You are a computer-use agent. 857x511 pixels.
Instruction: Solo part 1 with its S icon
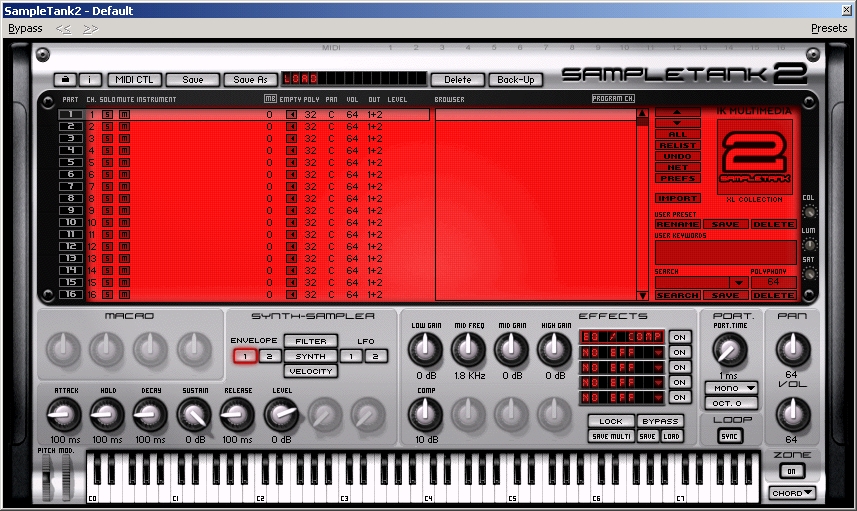pos(108,115)
